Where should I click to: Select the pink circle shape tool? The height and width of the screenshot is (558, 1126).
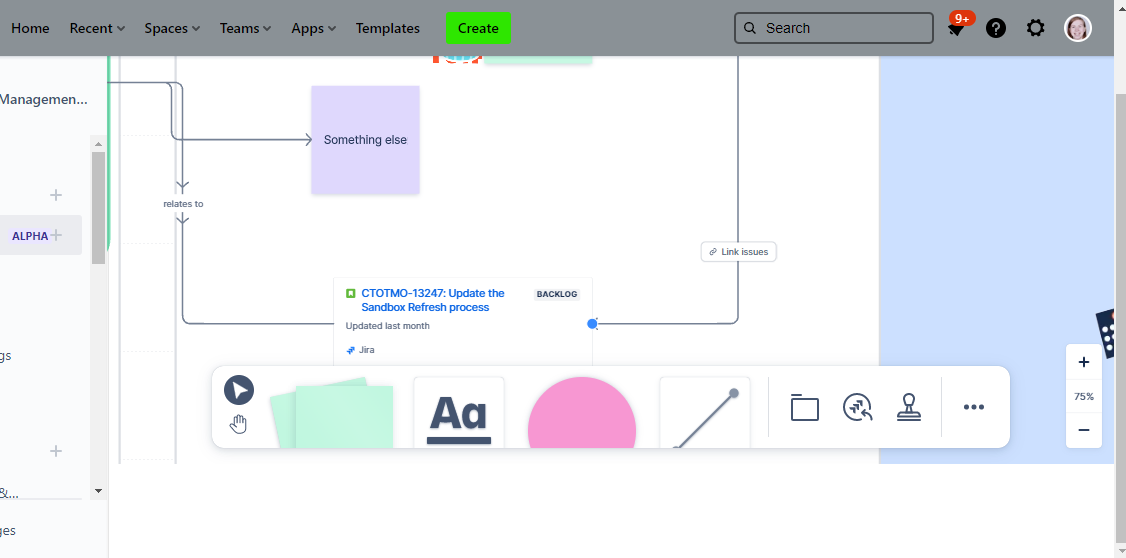pyautogui.click(x=582, y=413)
